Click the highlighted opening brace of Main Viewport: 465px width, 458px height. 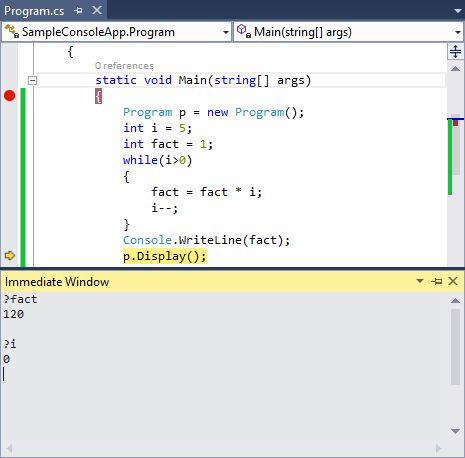click(98, 96)
